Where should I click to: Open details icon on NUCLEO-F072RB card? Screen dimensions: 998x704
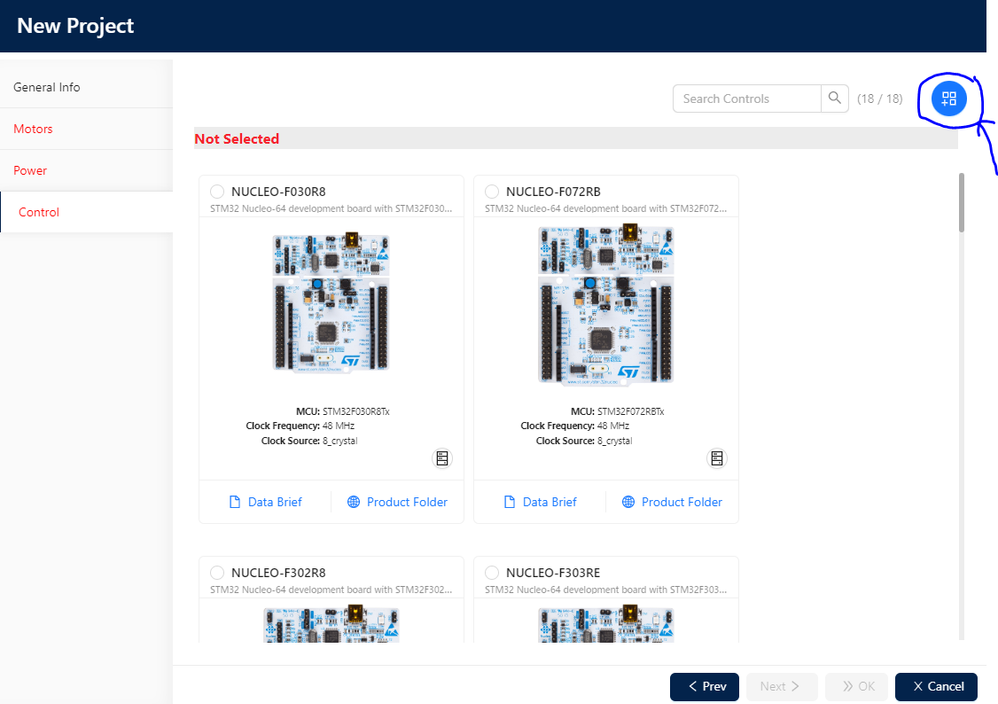point(717,458)
